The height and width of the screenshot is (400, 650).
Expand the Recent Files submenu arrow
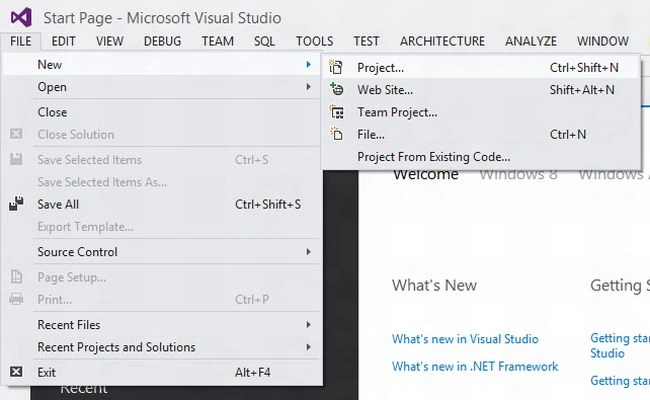[308, 325]
